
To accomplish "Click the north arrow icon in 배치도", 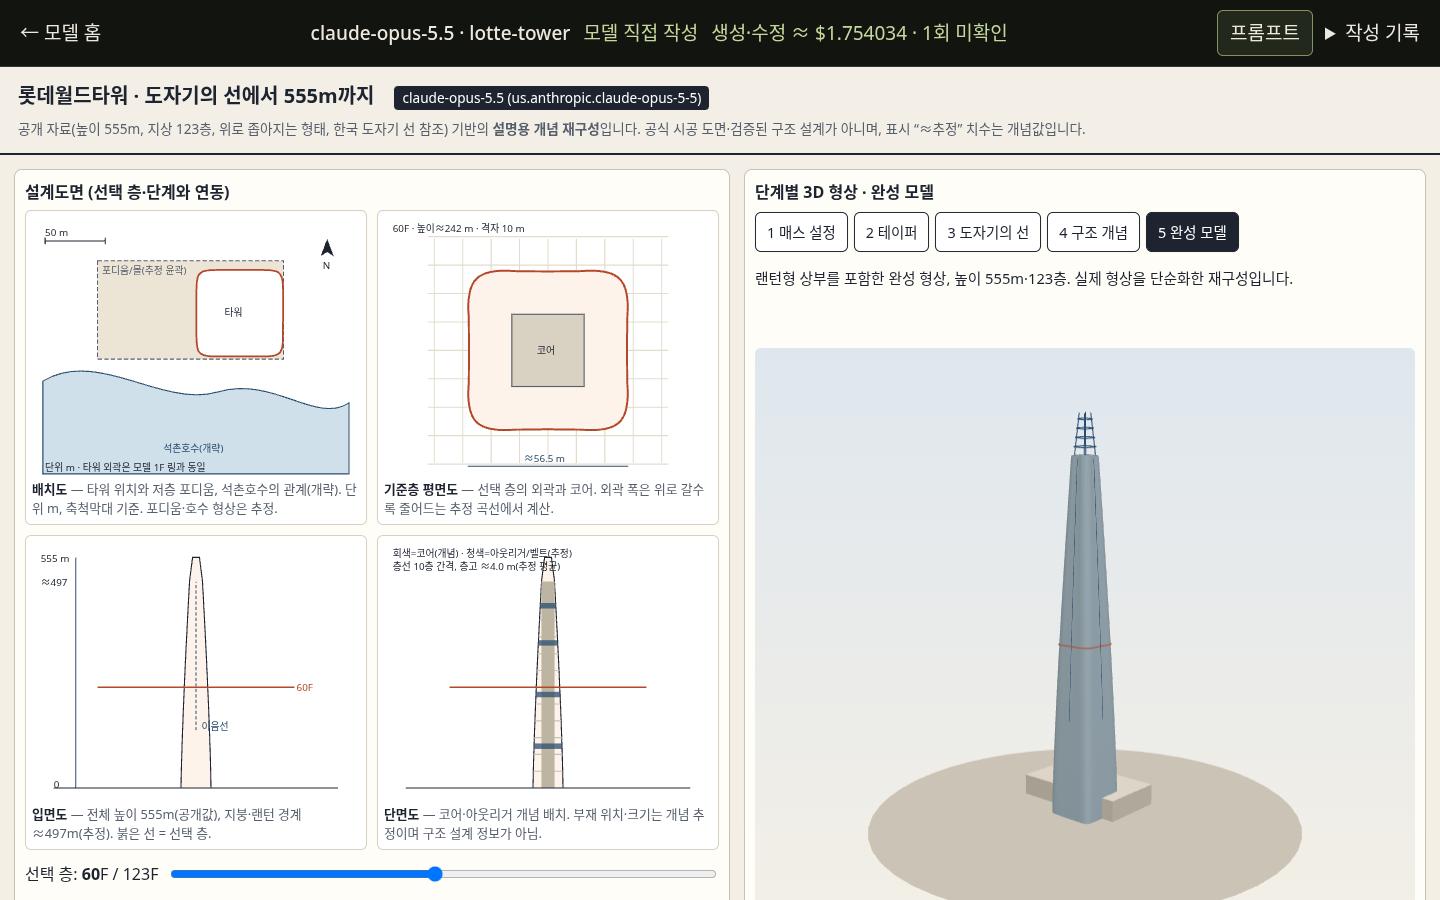I will 326,254.
